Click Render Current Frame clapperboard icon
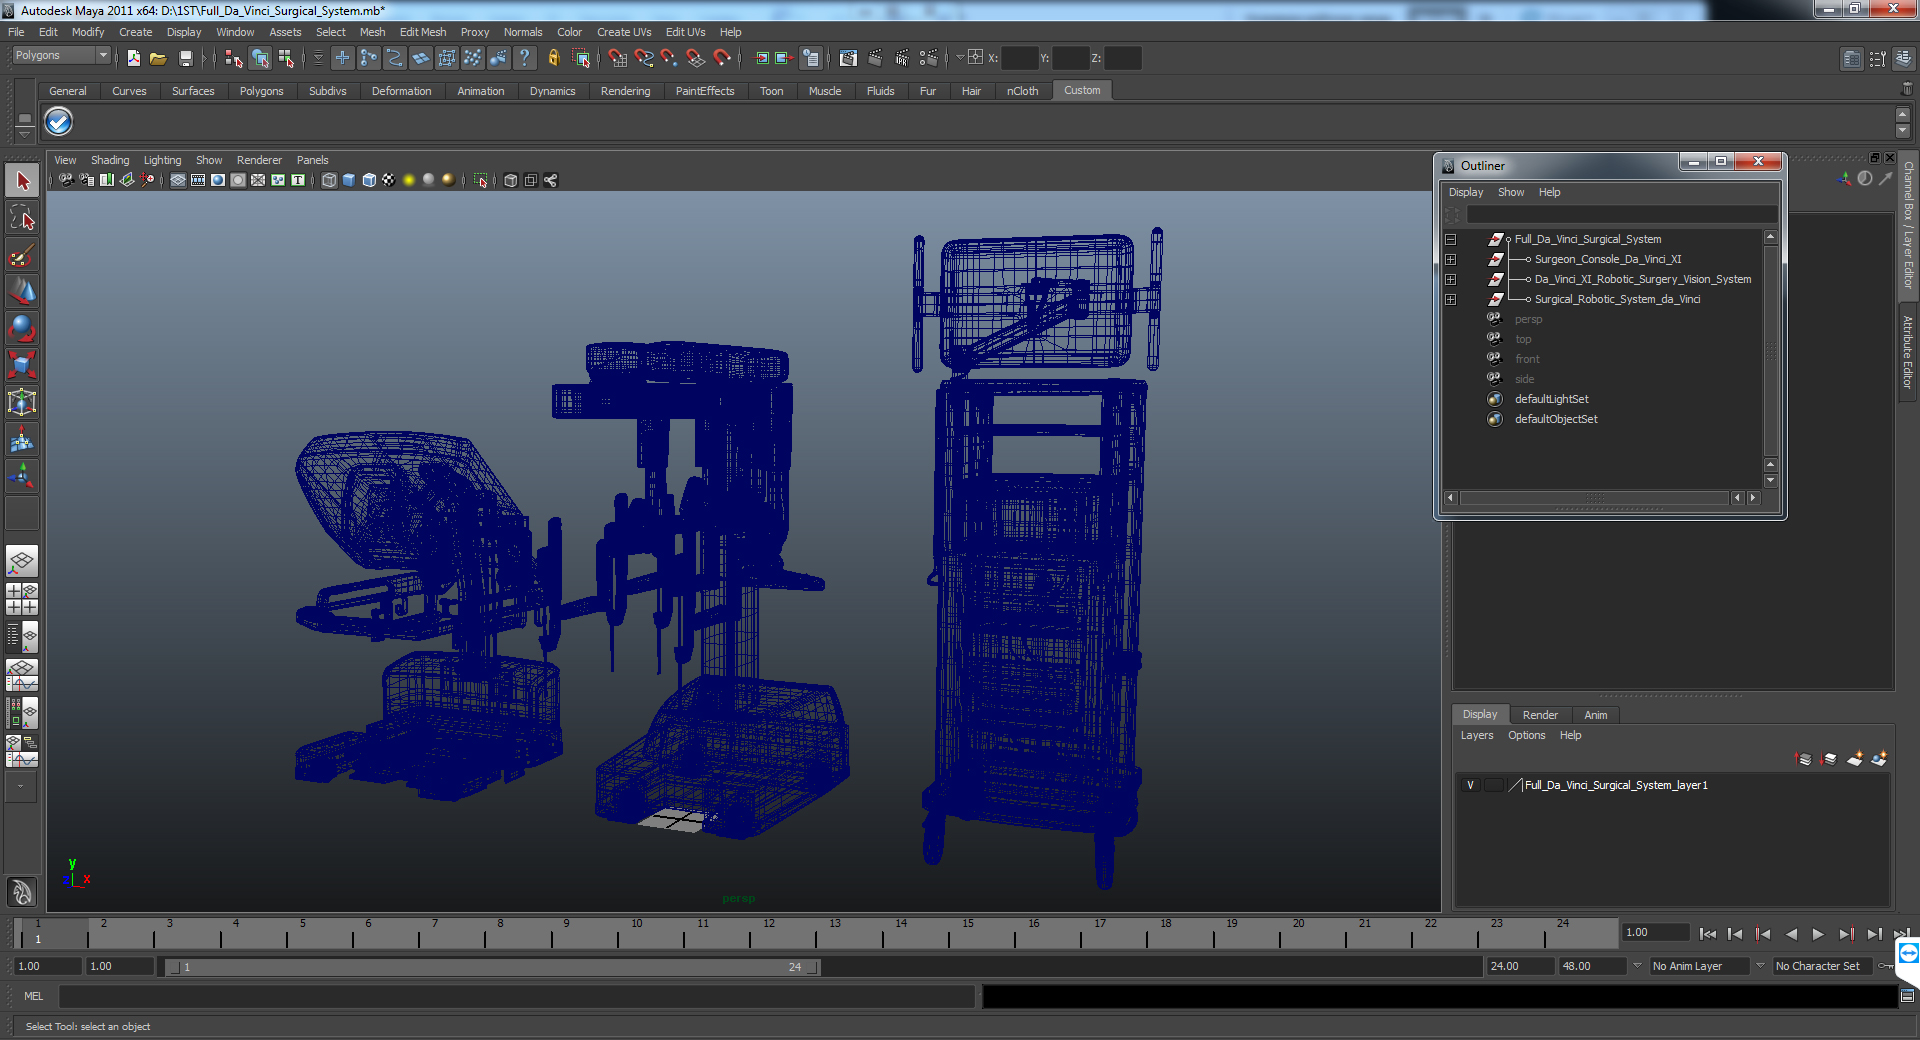This screenshot has height=1040, width=1920. point(875,58)
